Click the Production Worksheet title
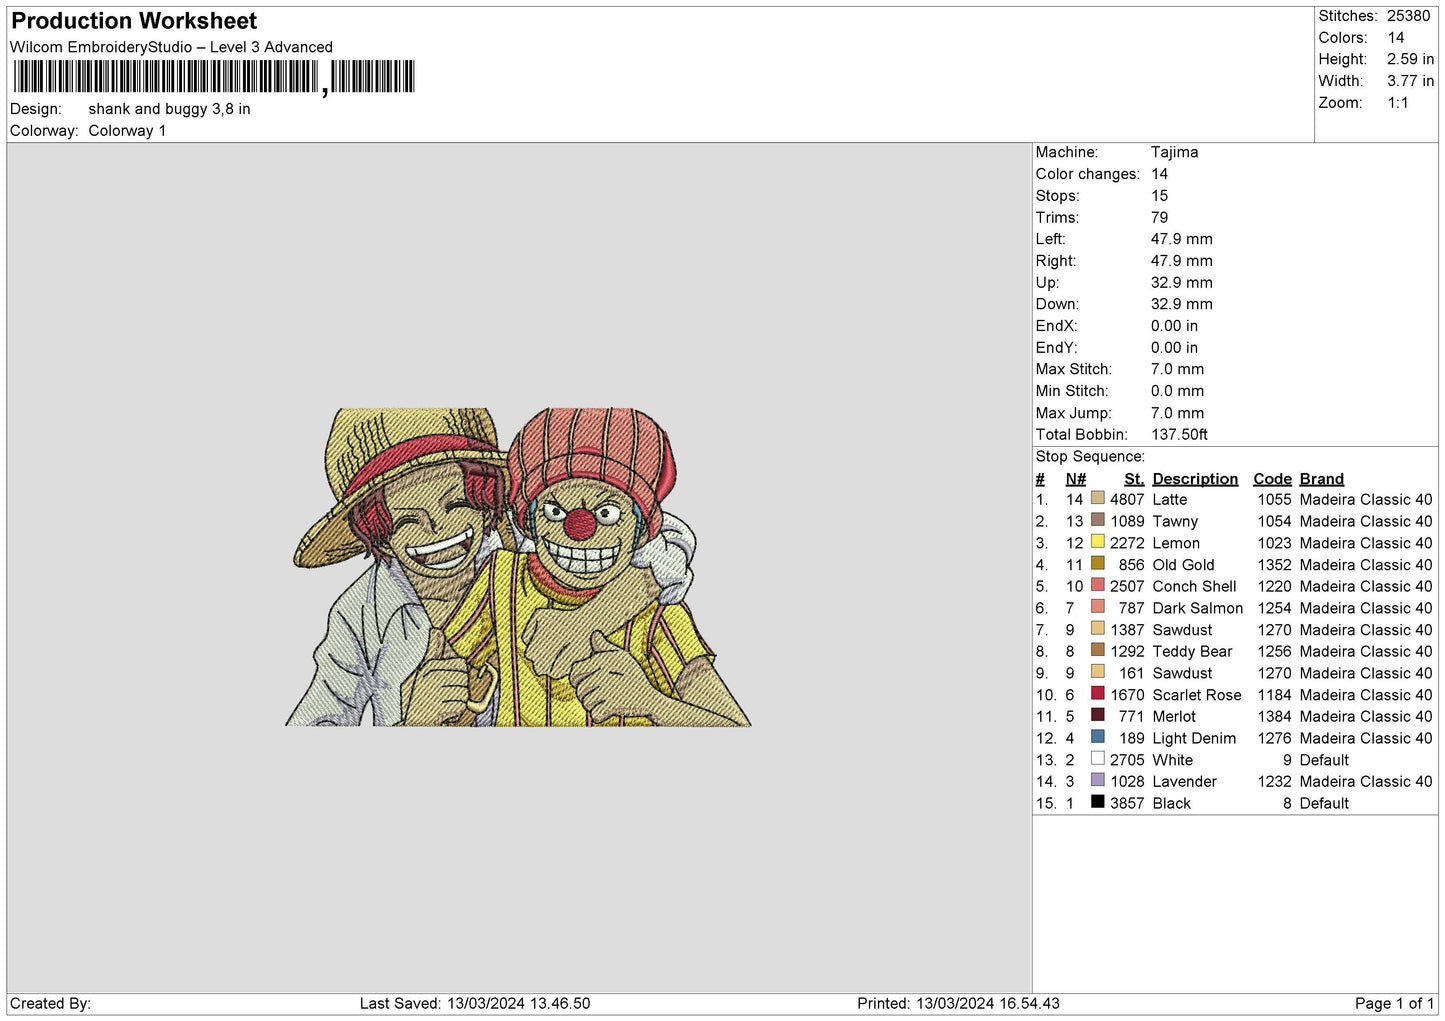Viewport: 1445px width, 1021px height. [134, 21]
